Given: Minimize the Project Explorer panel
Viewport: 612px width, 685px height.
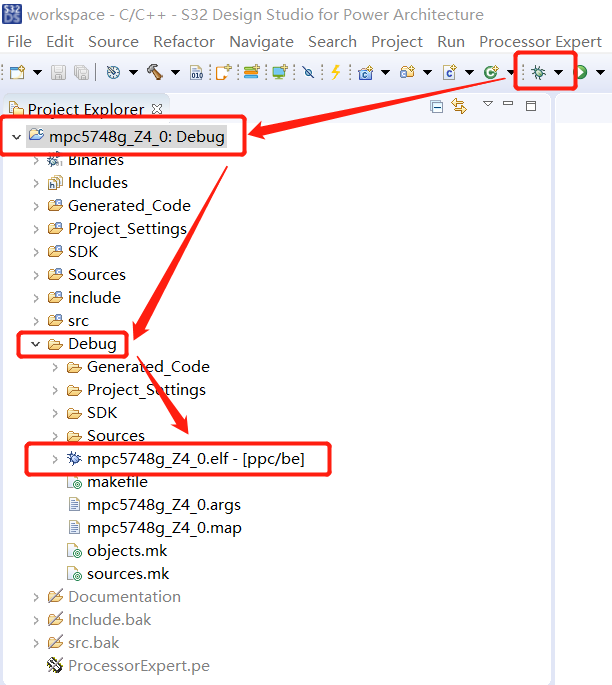Looking at the screenshot, I should [508, 104].
